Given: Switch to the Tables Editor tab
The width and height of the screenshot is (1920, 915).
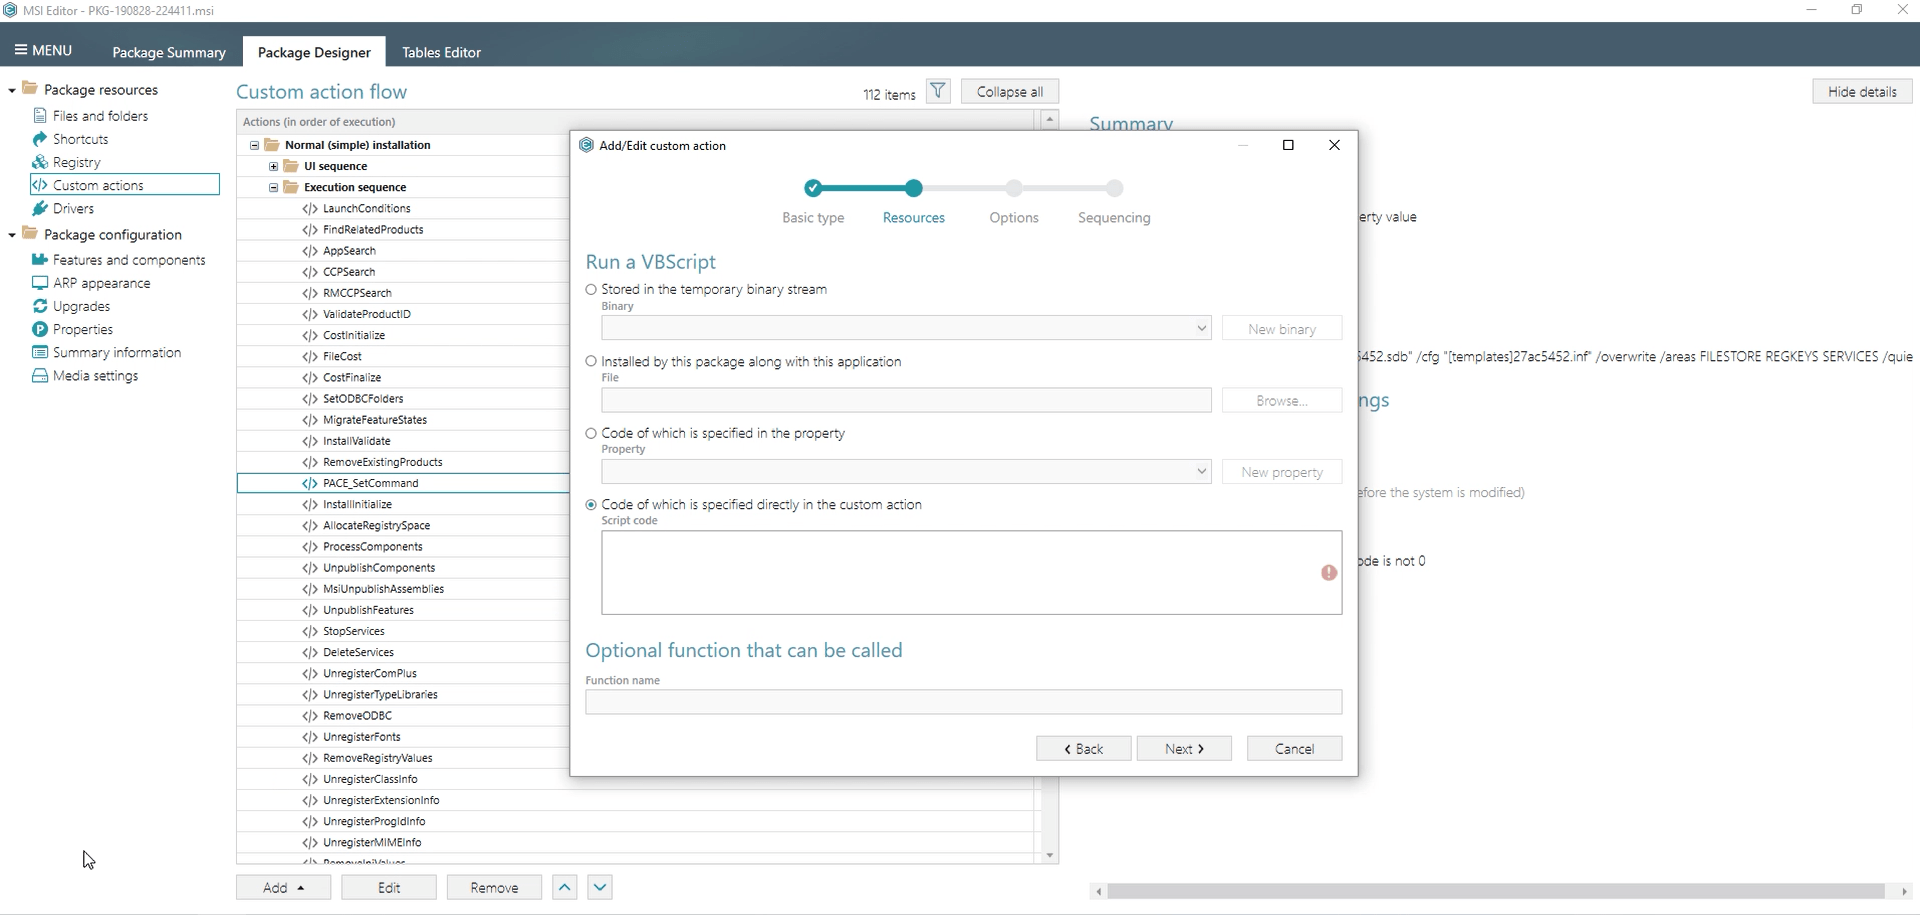Looking at the screenshot, I should coord(441,52).
